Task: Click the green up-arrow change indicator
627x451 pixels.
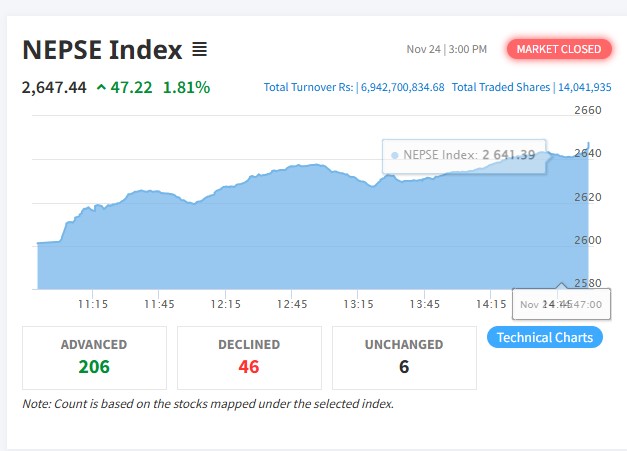Action: [x=101, y=87]
